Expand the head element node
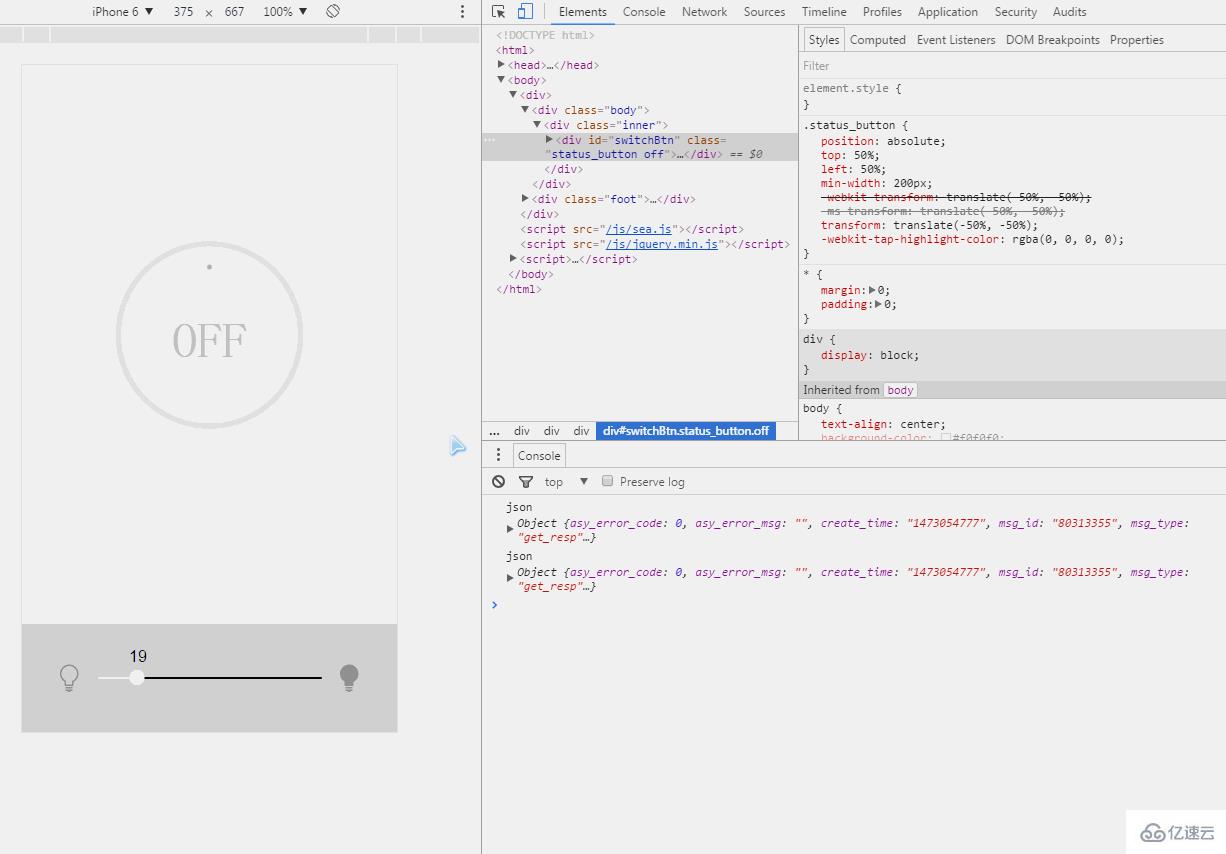This screenshot has width=1226, height=854. [x=501, y=64]
